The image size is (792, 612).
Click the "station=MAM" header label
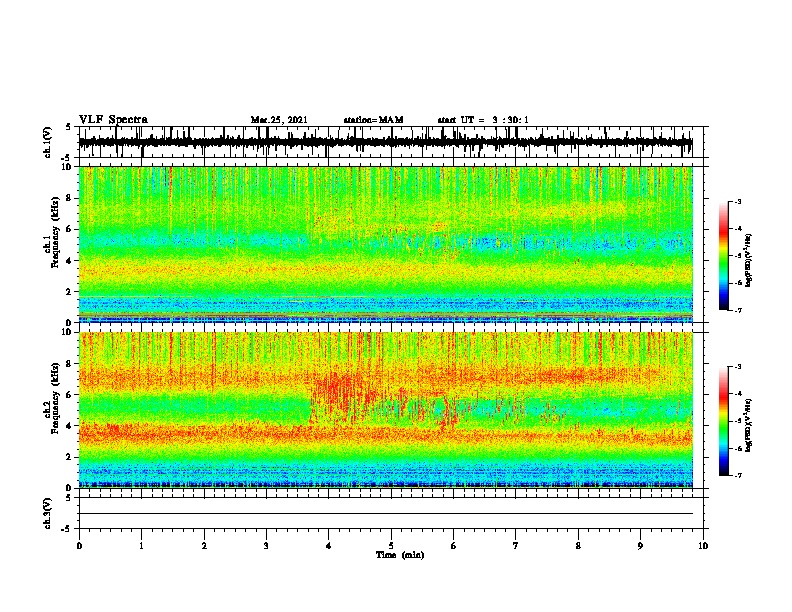pyautogui.click(x=373, y=120)
